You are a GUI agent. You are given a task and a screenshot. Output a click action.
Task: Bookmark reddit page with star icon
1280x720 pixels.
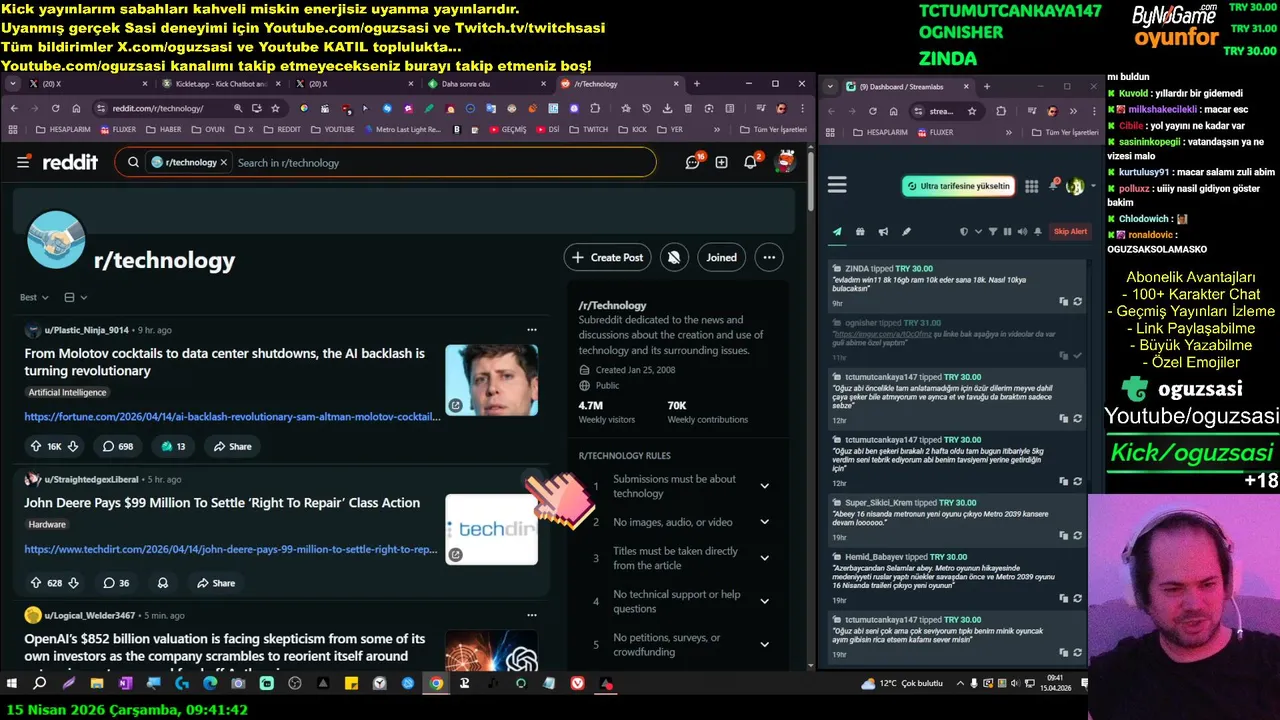tap(275, 108)
